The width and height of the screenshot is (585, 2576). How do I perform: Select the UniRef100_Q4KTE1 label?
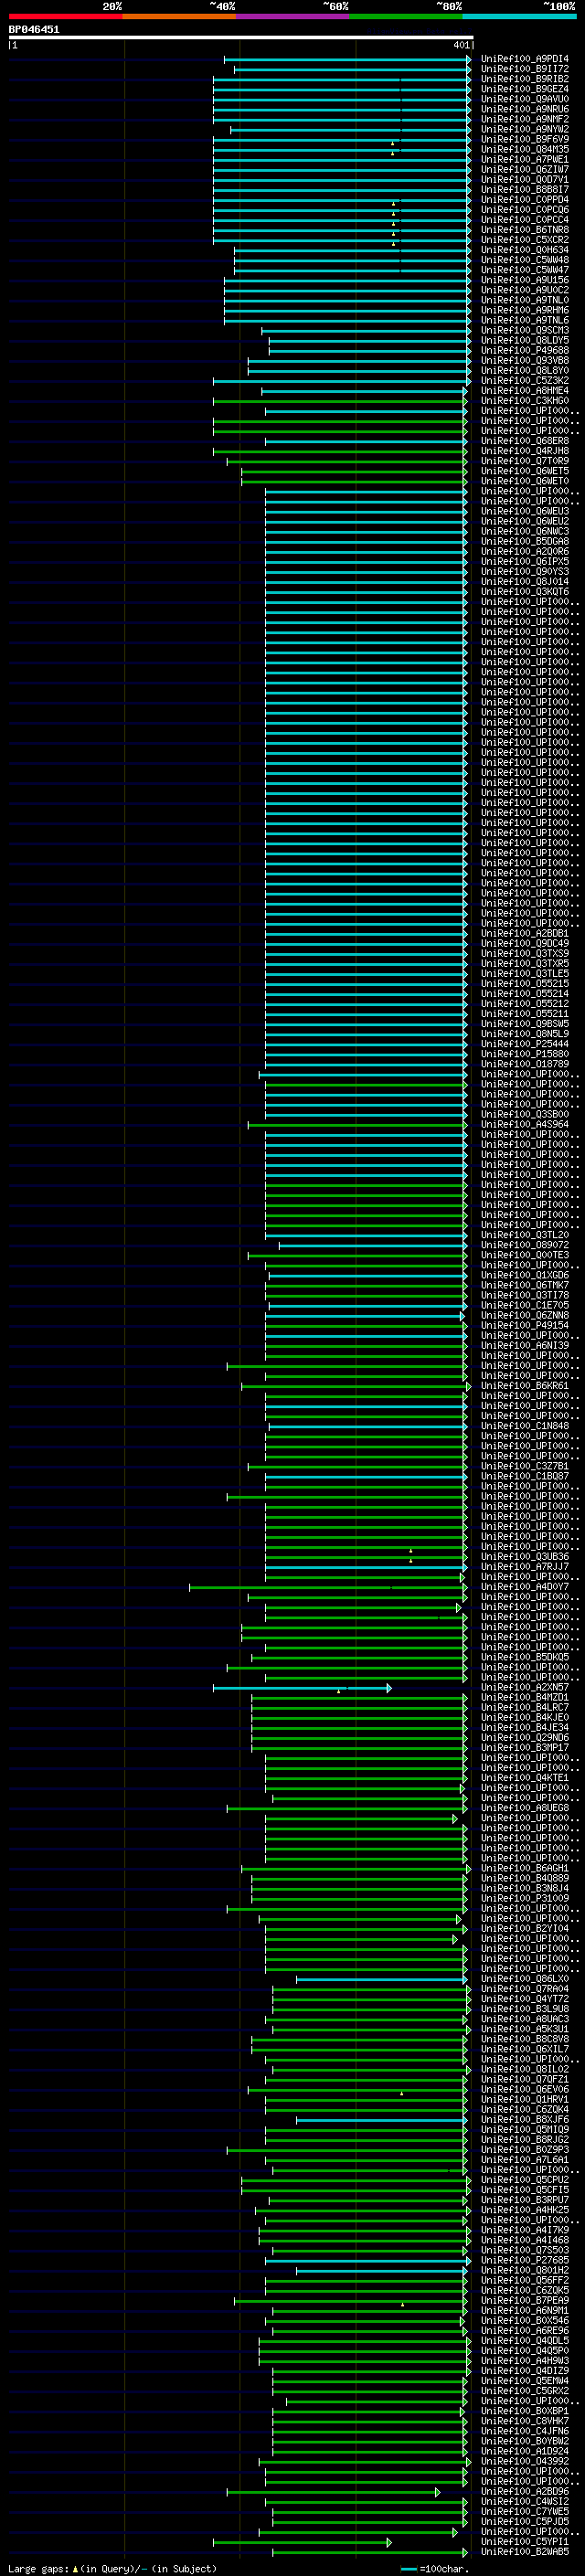point(525,1778)
